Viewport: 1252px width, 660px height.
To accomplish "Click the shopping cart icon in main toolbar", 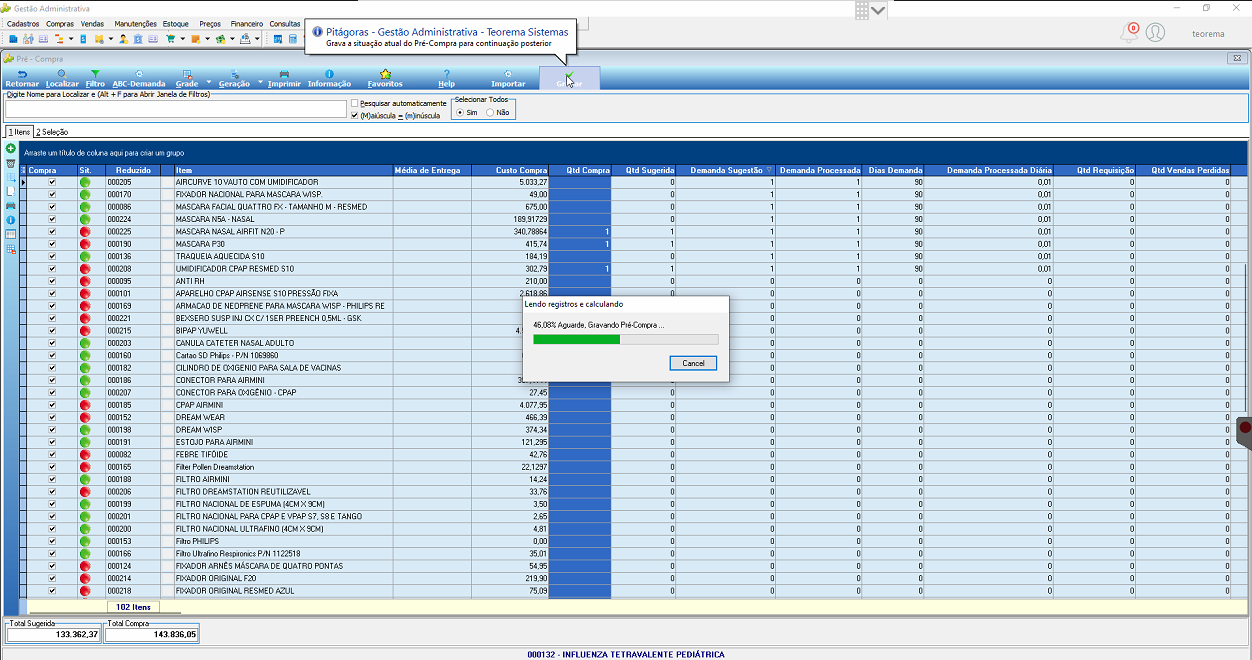I will (x=170, y=39).
